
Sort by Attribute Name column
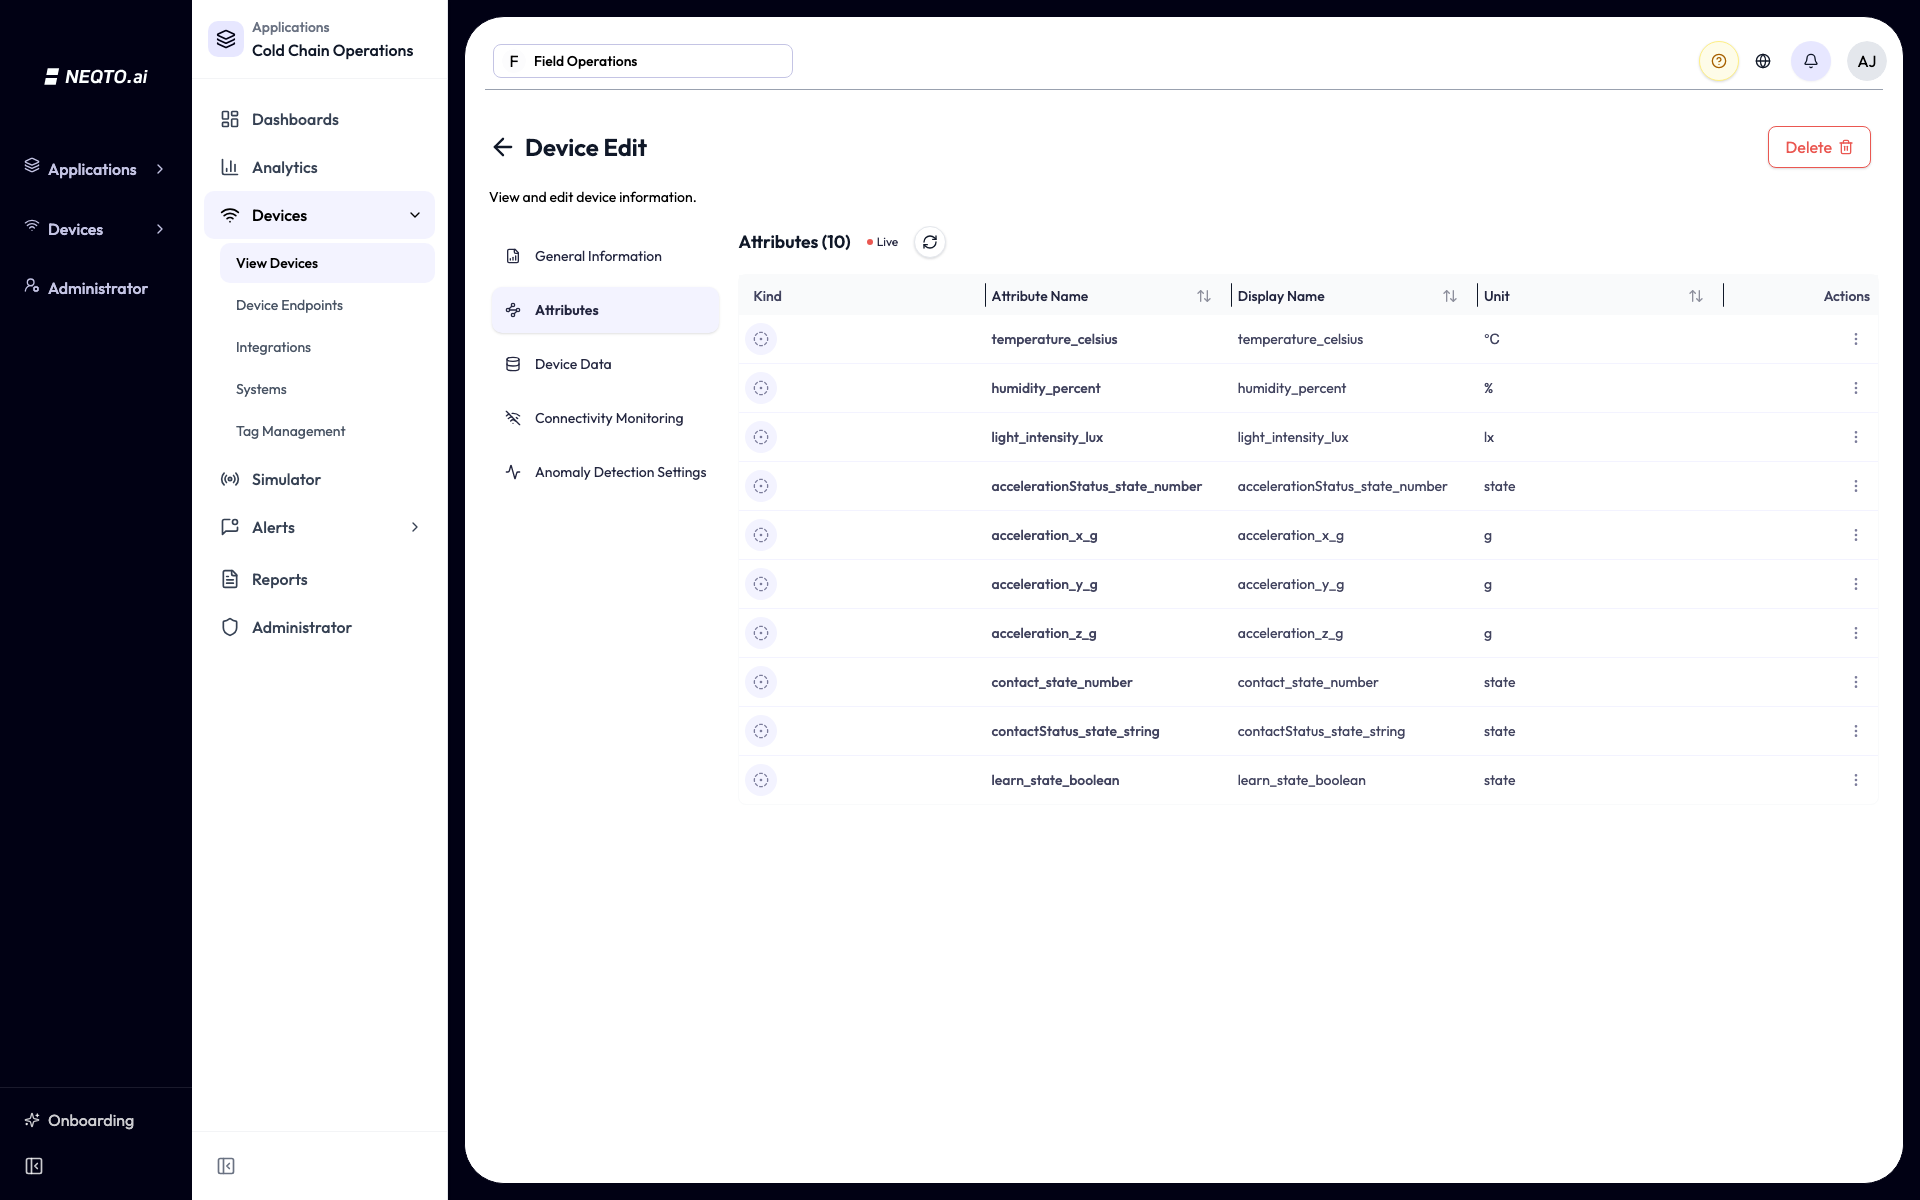coord(1204,296)
